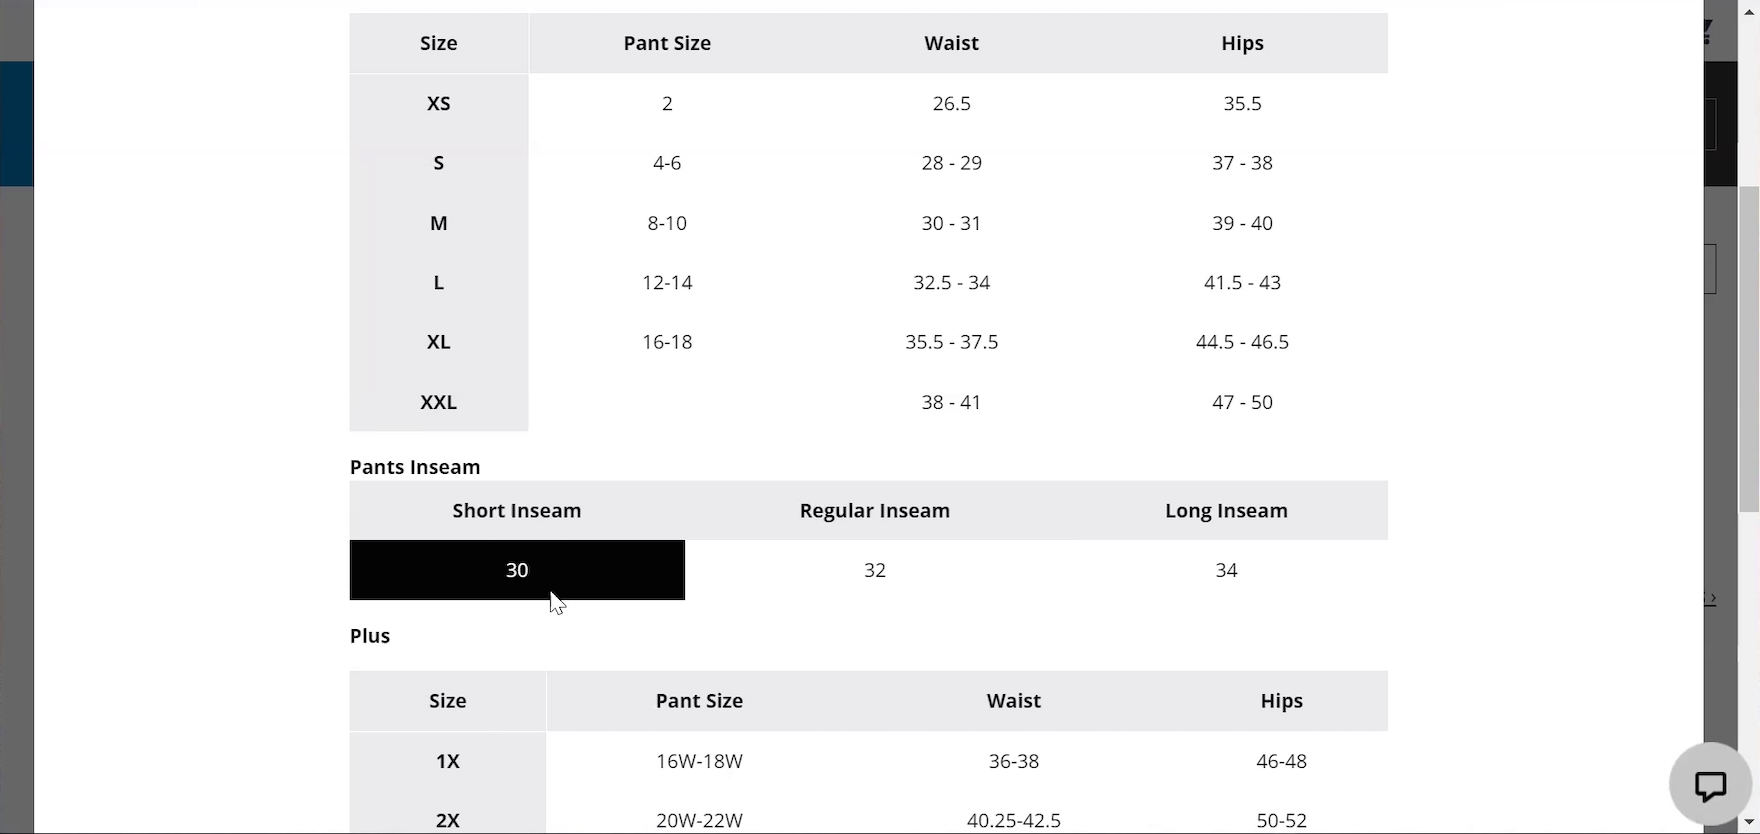1760x834 pixels.
Task: Select the highlighted 30 short inseam cell
Action: (517, 570)
